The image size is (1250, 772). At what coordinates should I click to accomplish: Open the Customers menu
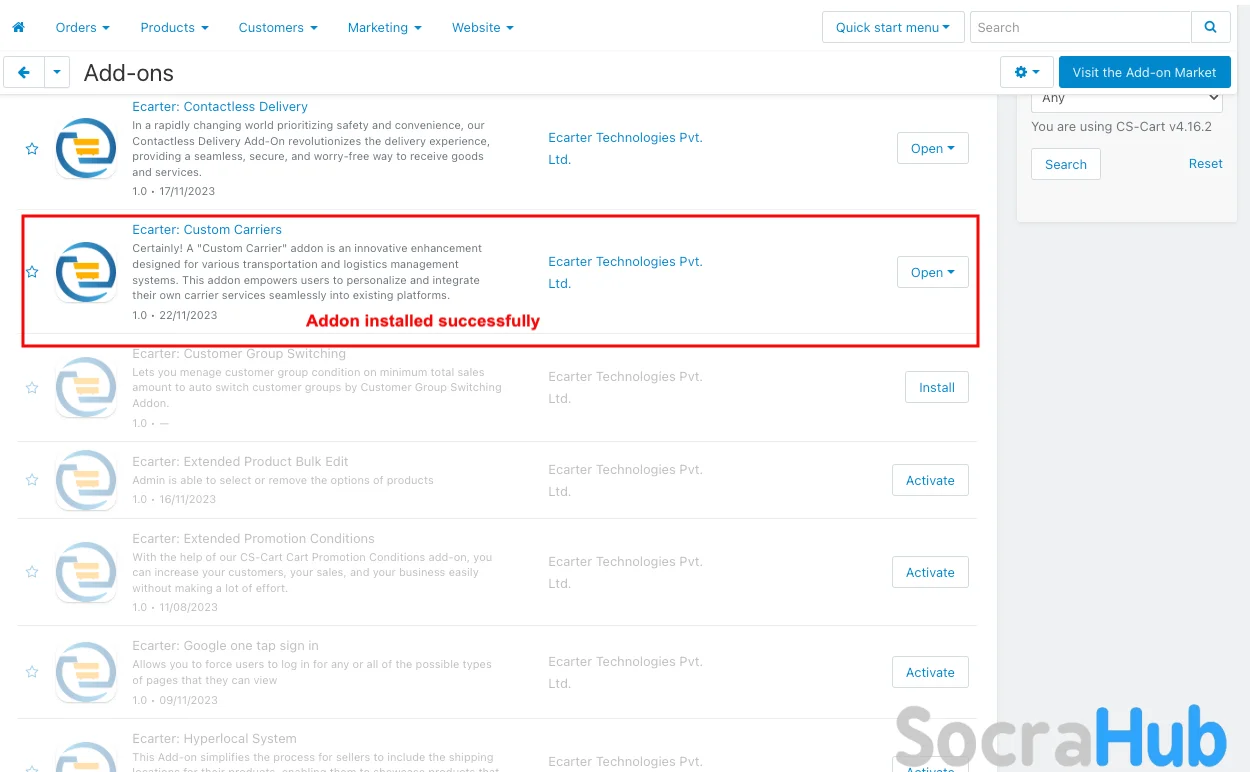click(x=278, y=27)
